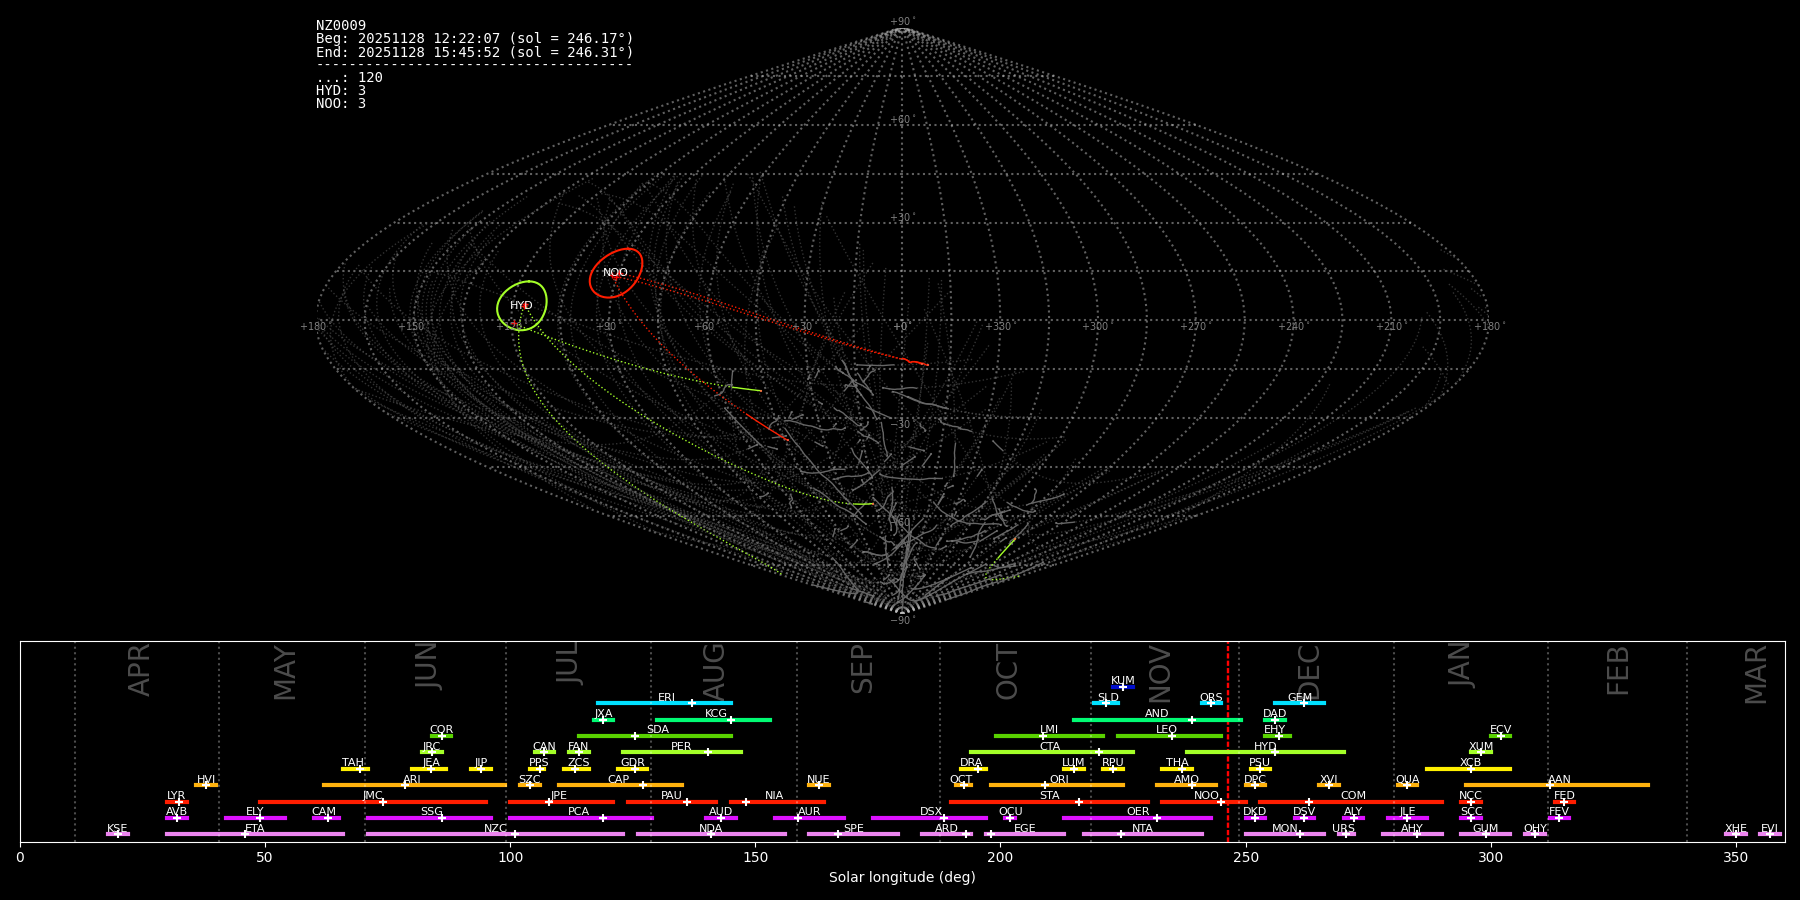This screenshot has width=1800, height=900.
Task: Select the AAN shower bar in the timeline
Action: tap(1557, 785)
